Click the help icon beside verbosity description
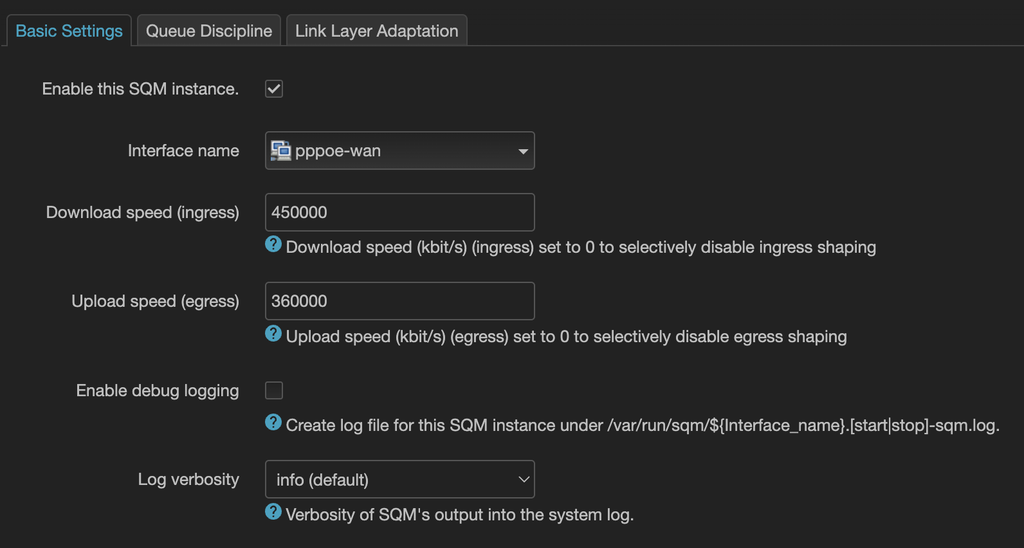This screenshot has width=1024, height=548. click(x=273, y=513)
